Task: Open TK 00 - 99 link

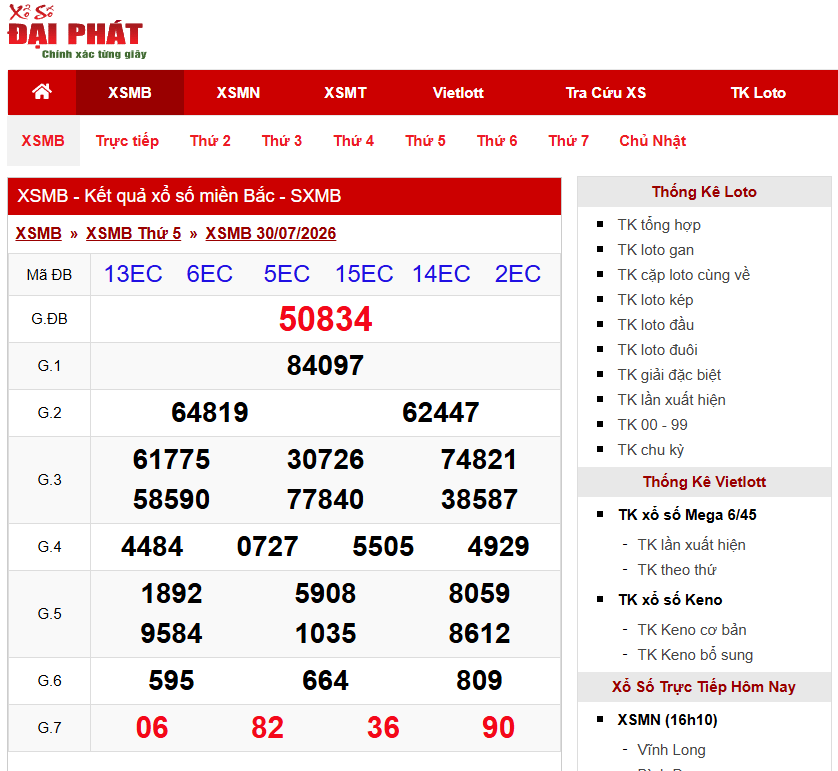Action: [652, 425]
